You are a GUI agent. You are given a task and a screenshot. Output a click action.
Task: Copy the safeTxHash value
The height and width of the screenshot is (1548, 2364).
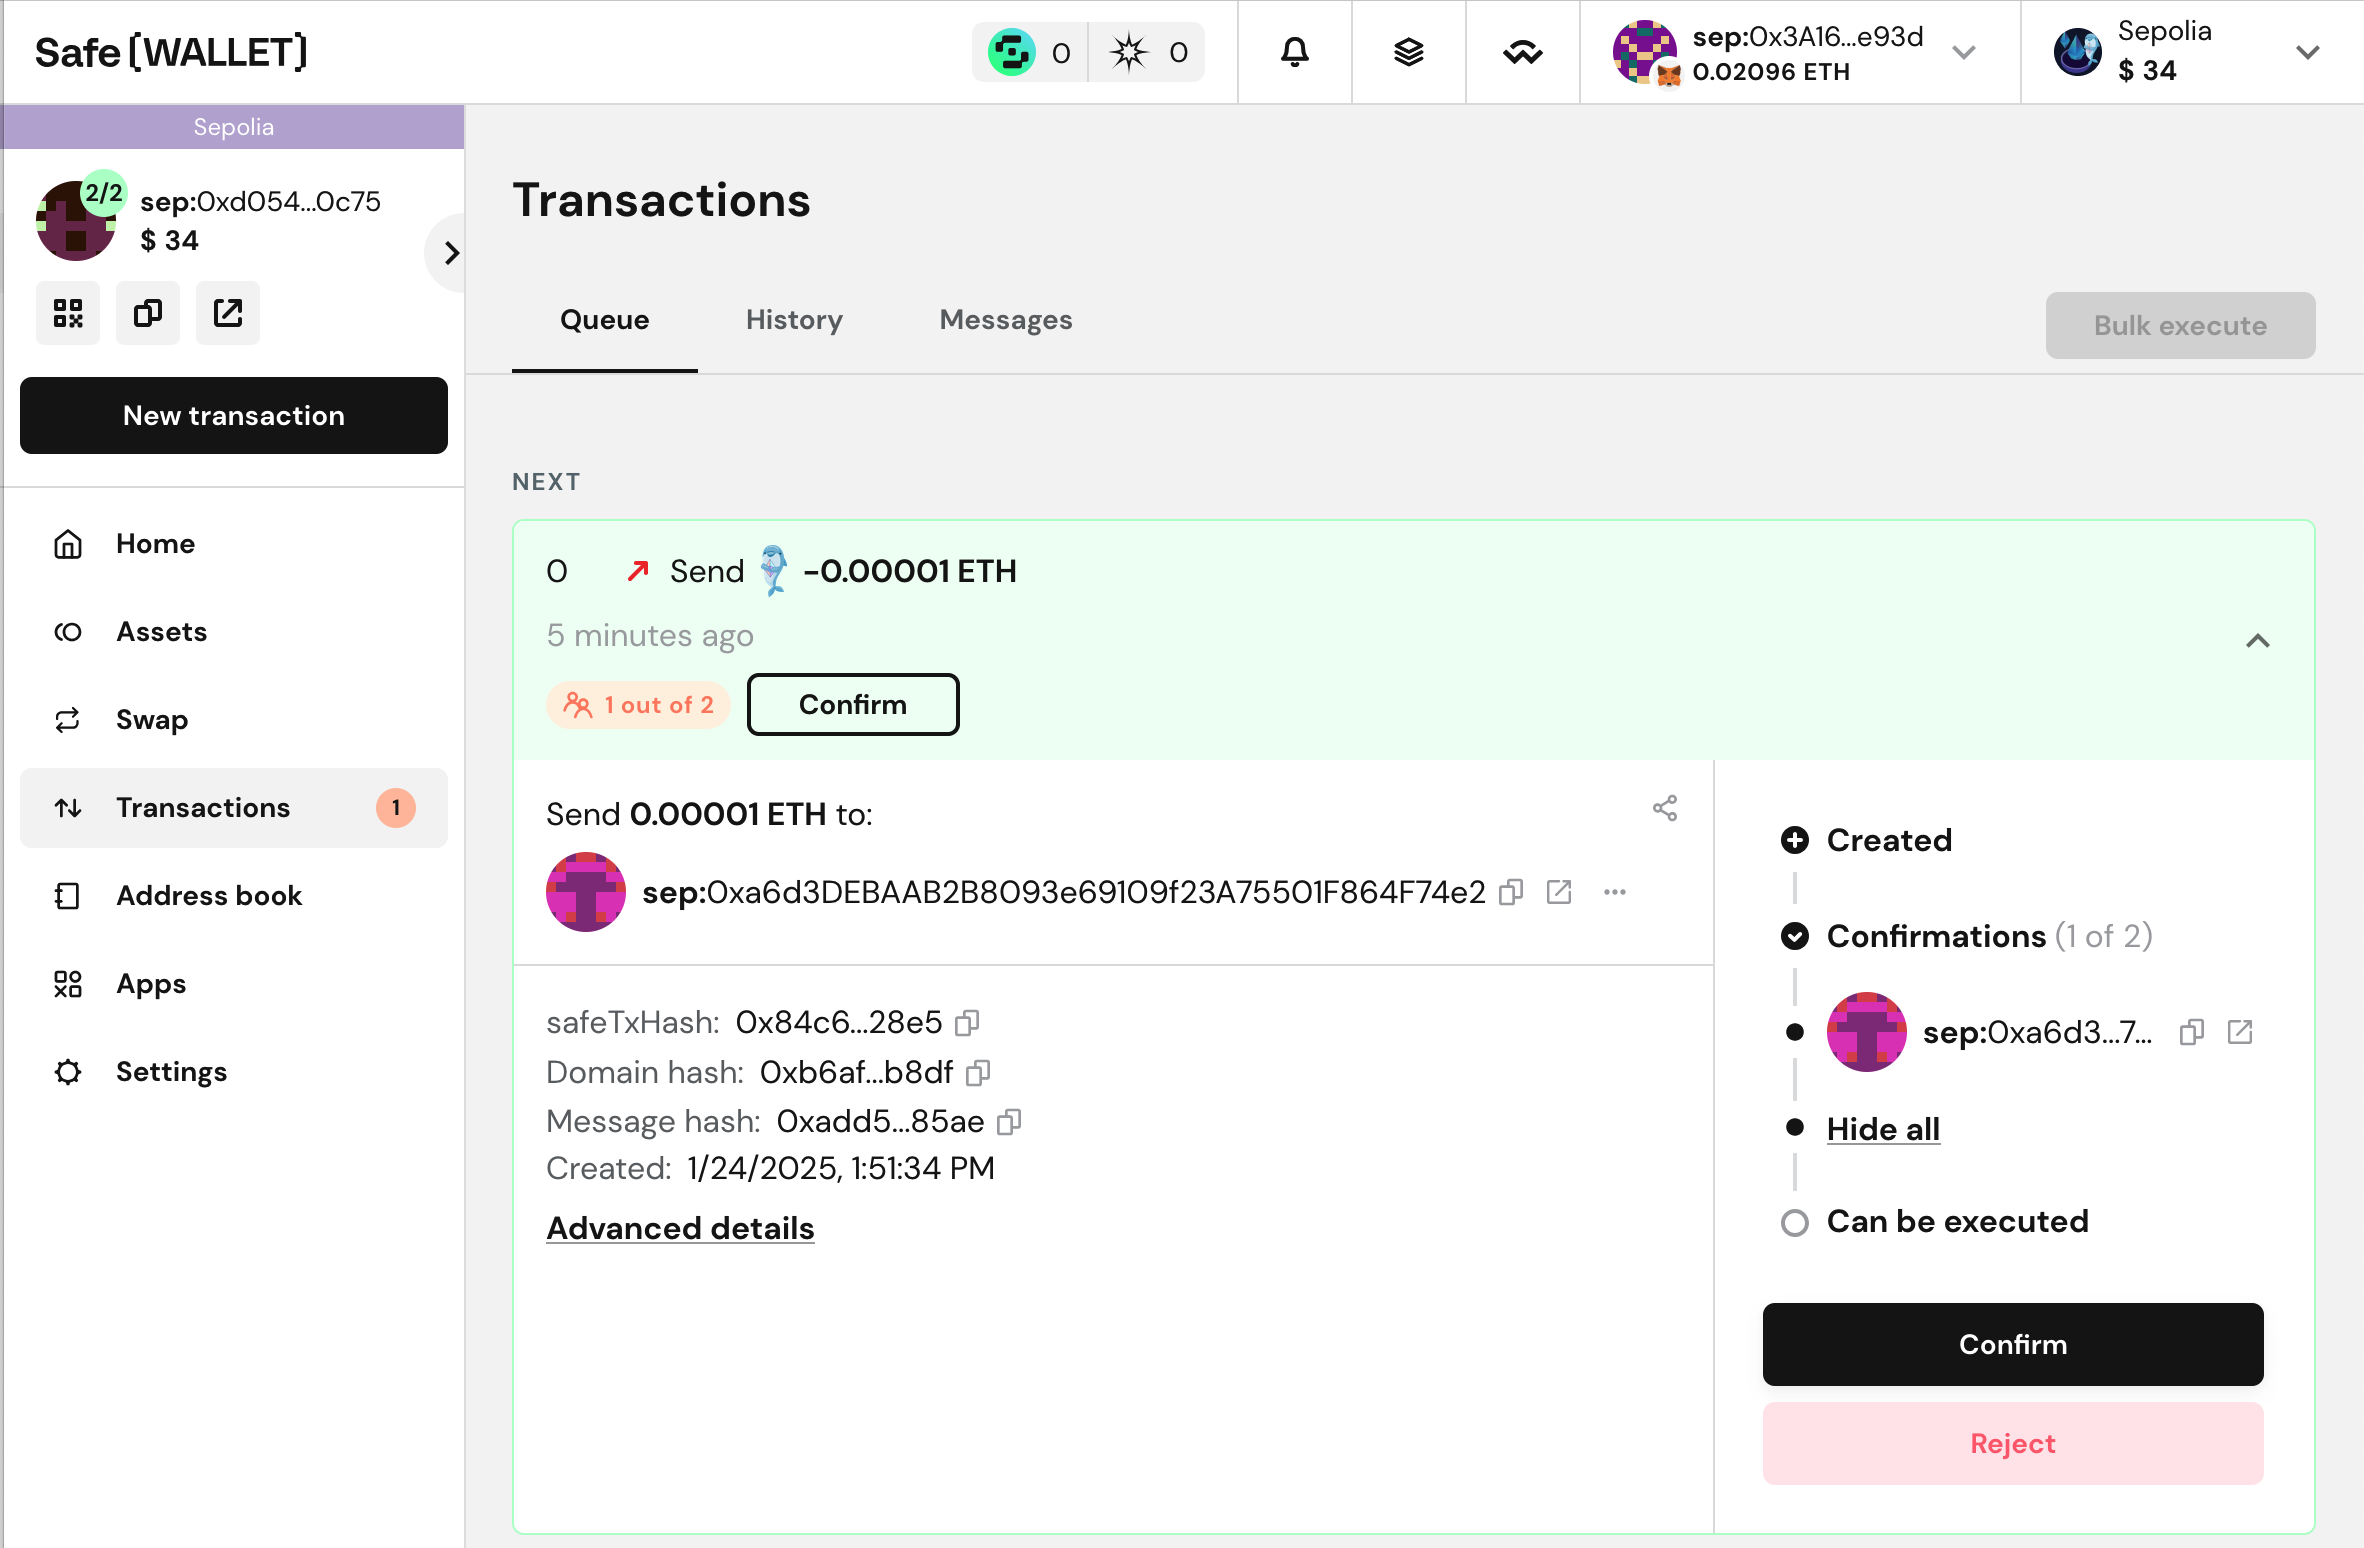click(x=966, y=1022)
